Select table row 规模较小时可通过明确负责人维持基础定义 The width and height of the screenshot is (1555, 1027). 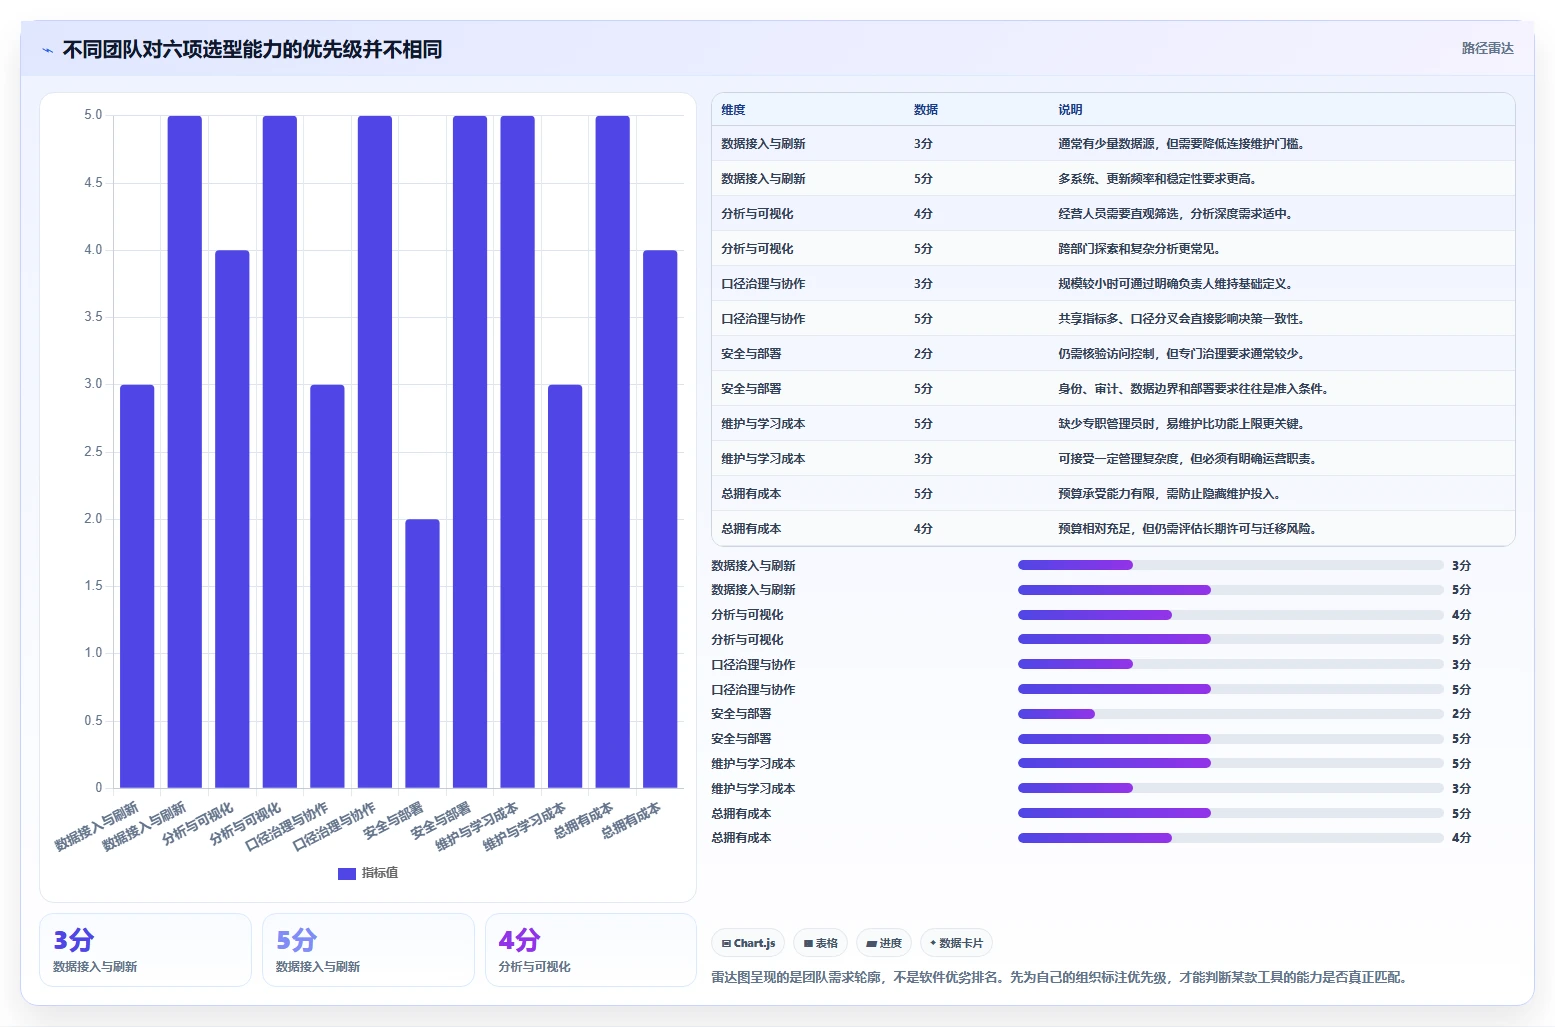pos(1113,284)
